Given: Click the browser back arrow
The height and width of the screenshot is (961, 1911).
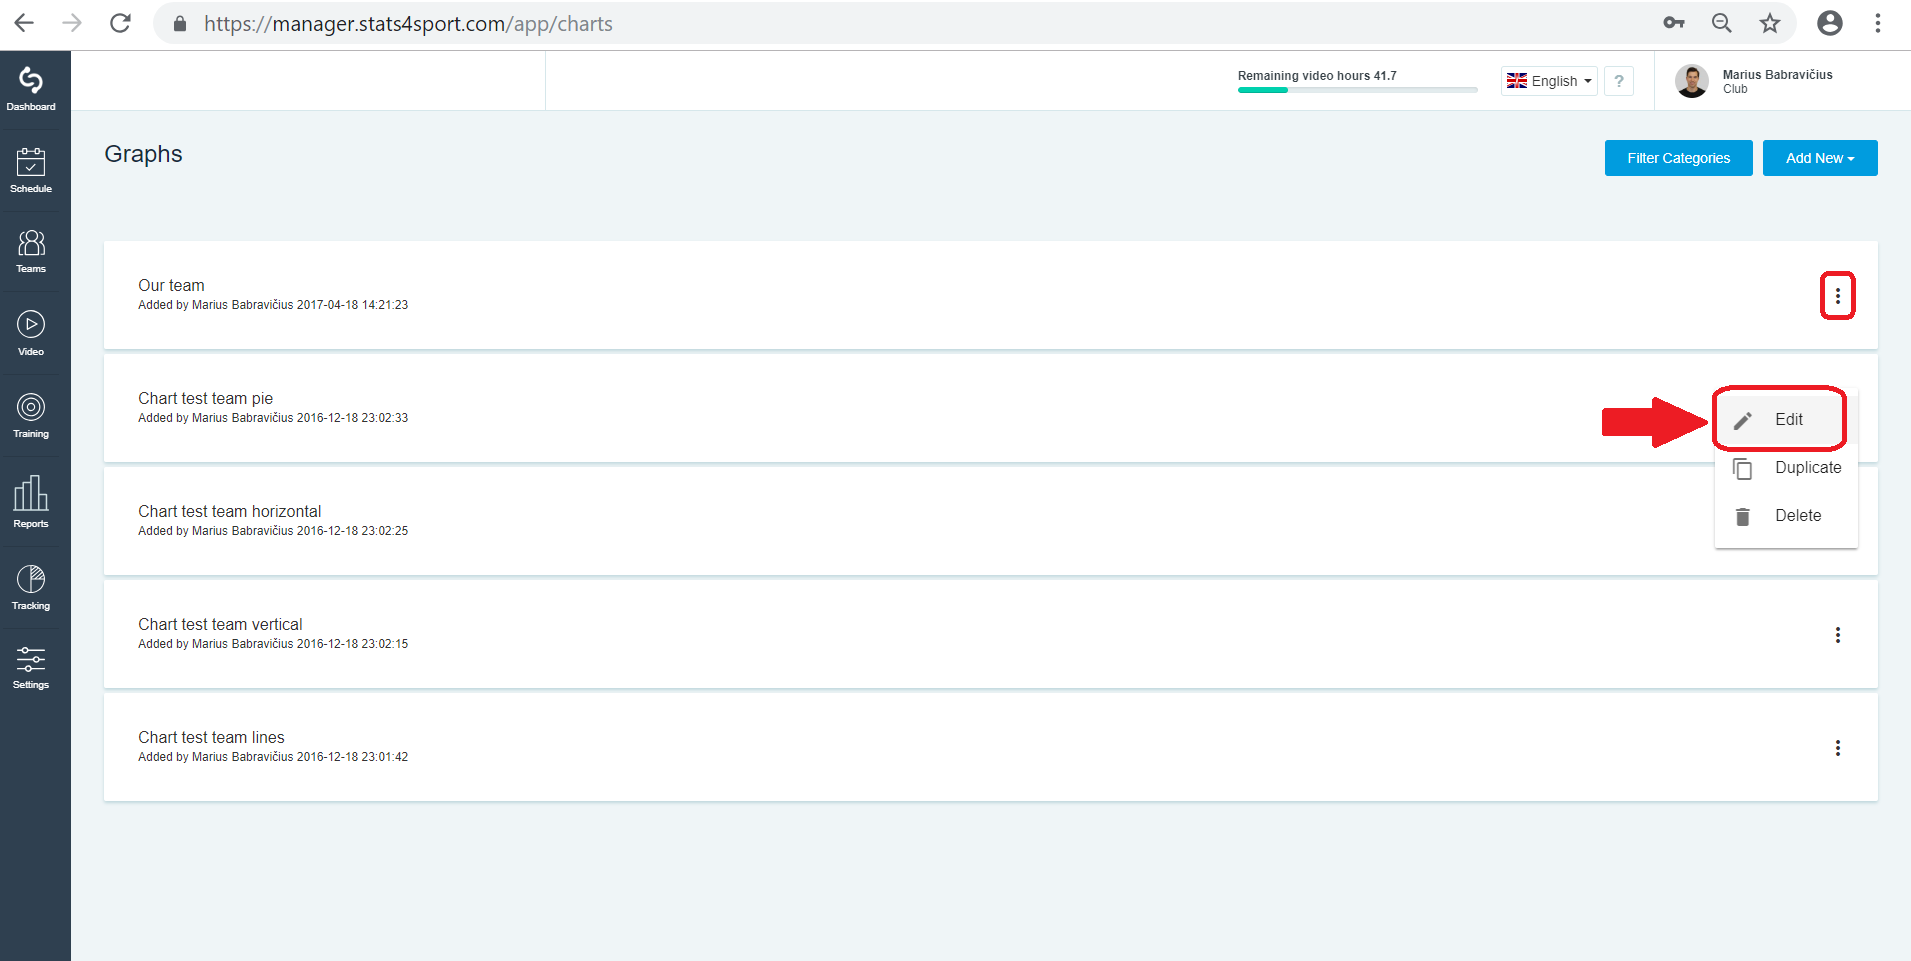Looking at the screenshot, I should tap(24, 23).
